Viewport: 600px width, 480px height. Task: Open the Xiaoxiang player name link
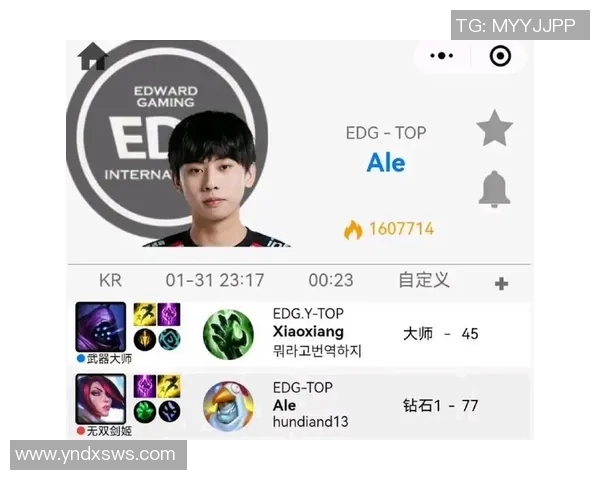[308, 331]
